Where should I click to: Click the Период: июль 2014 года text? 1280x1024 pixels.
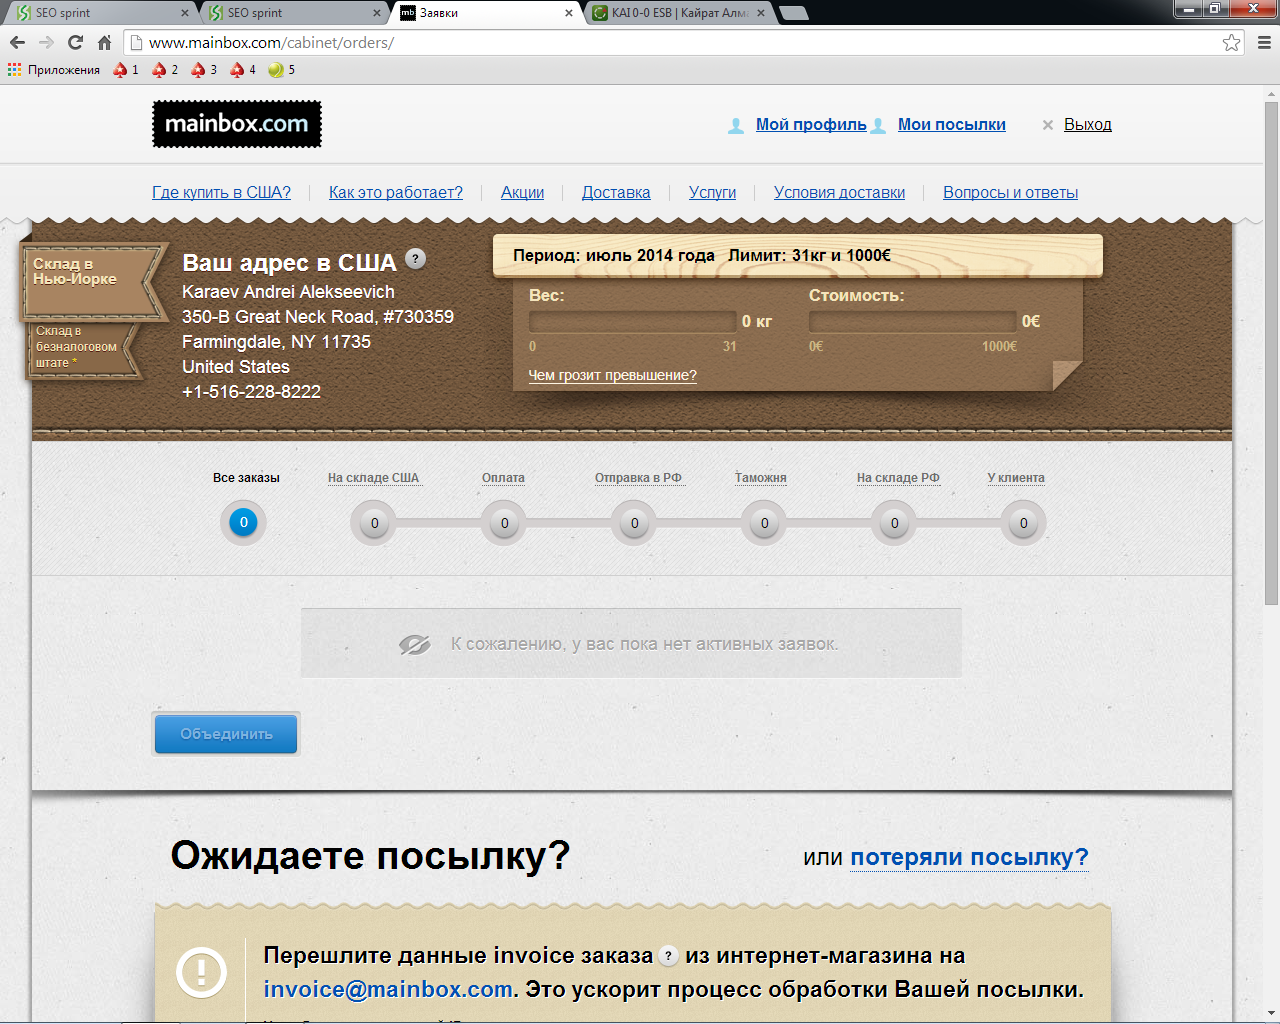coord(614,255)
